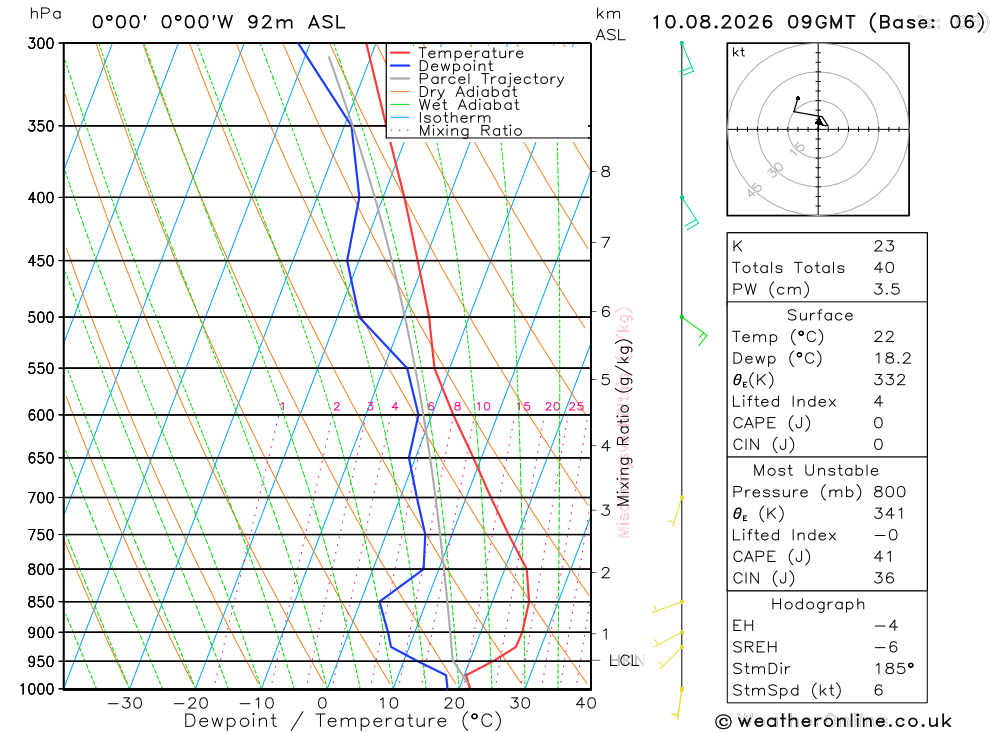This screenshot has width=1000, height=733.
Task: Click the SREH value -6
Action: (x=886, y=648)
